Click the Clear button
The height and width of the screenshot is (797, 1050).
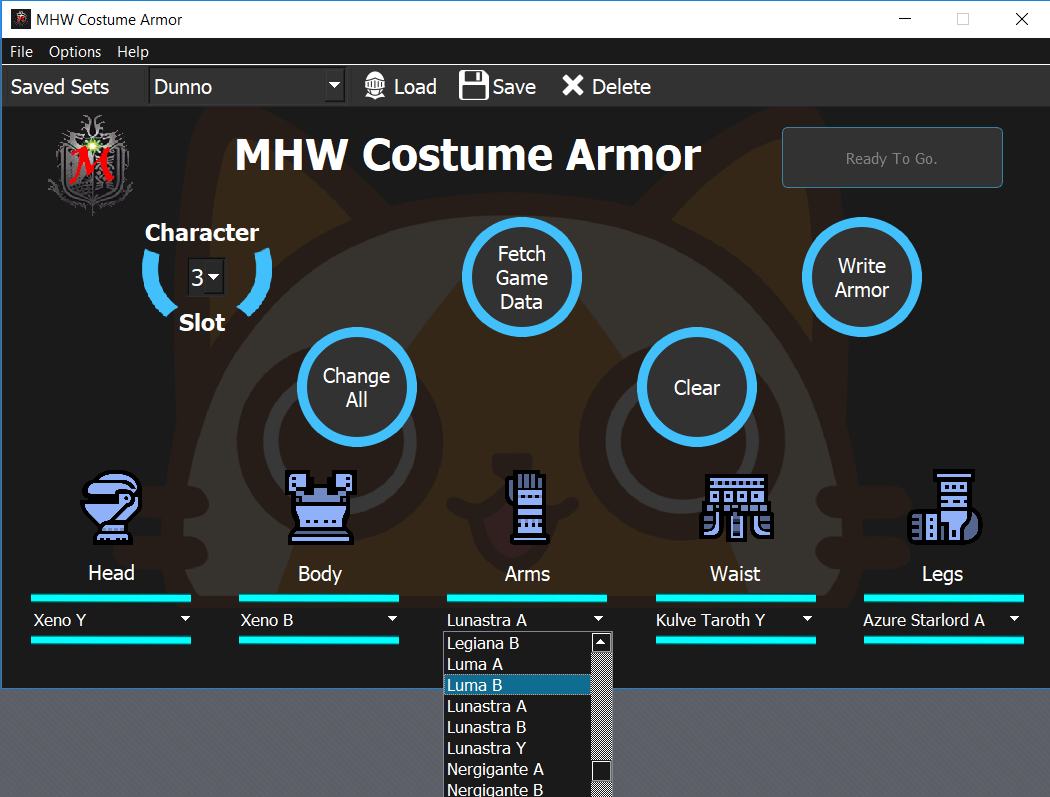(697, 387)
